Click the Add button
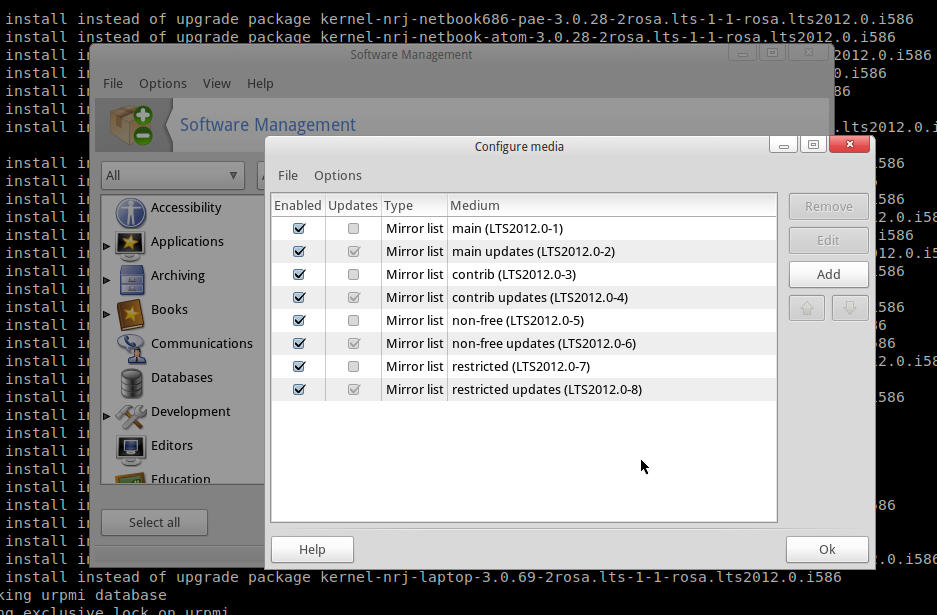The height and width of the screenshot is (615, 937). point(828,274)
